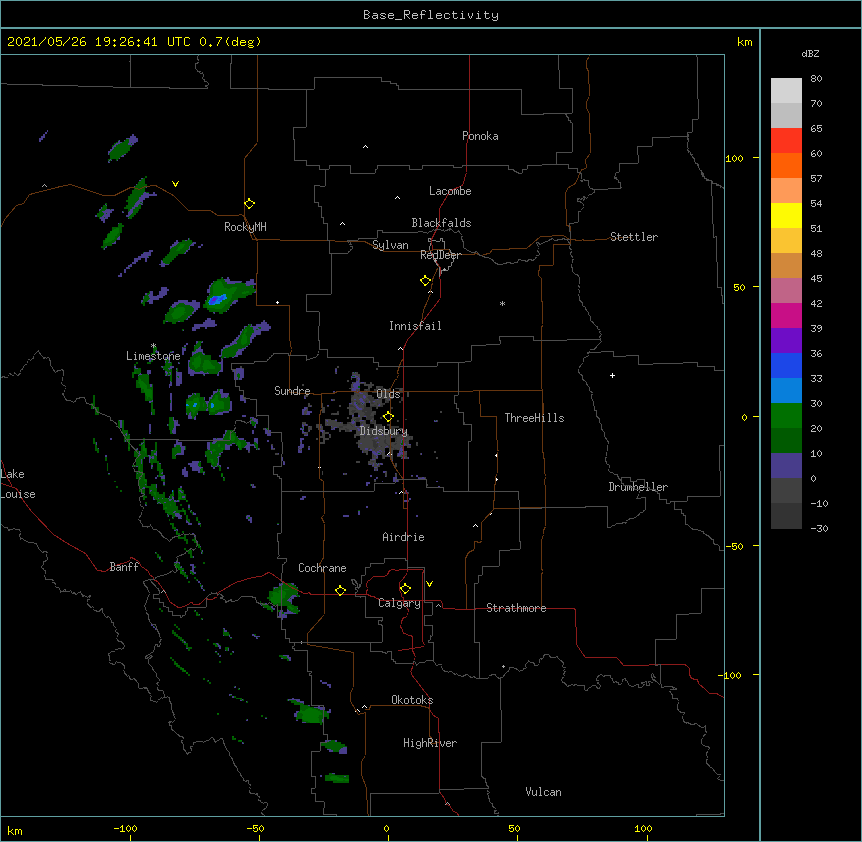Screen dimensions: 862x842
Task: Click the dBZ legend heading
Action: pyautogui.click(x=810, y=53)
